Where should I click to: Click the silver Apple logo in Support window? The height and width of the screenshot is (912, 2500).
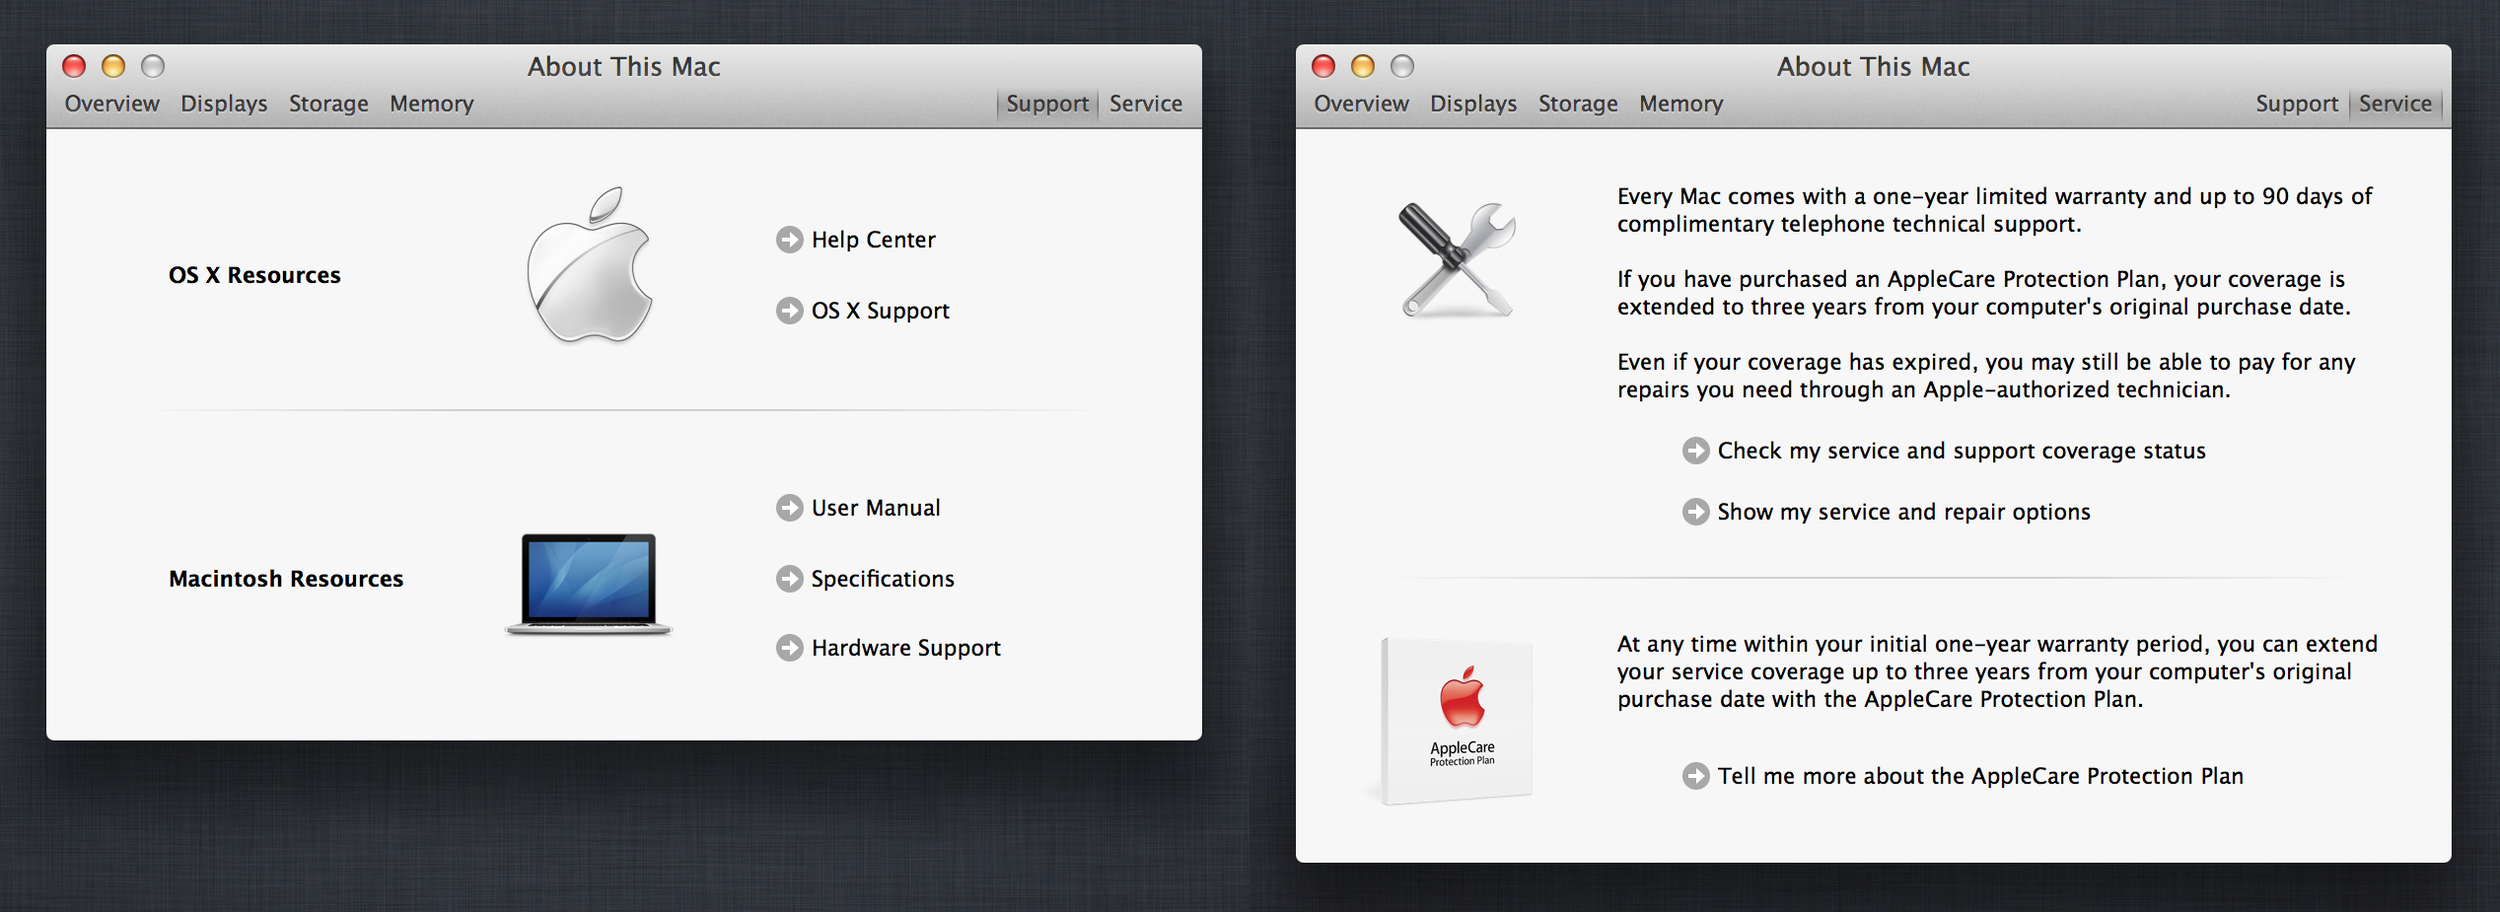click(x=590, y=265)
